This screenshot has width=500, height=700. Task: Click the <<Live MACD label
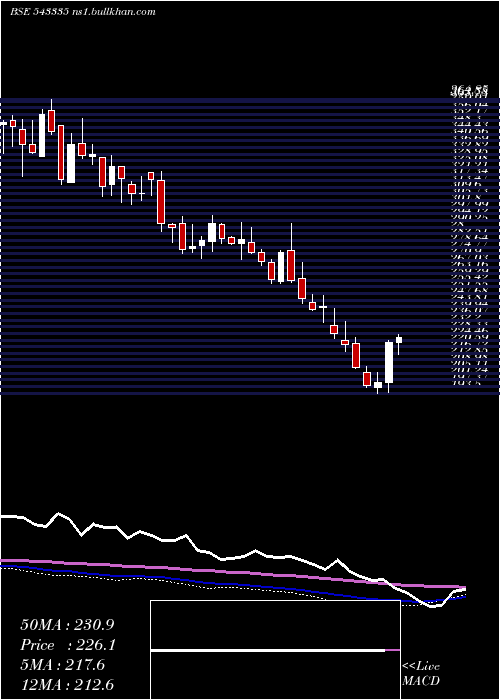[421, 674]
